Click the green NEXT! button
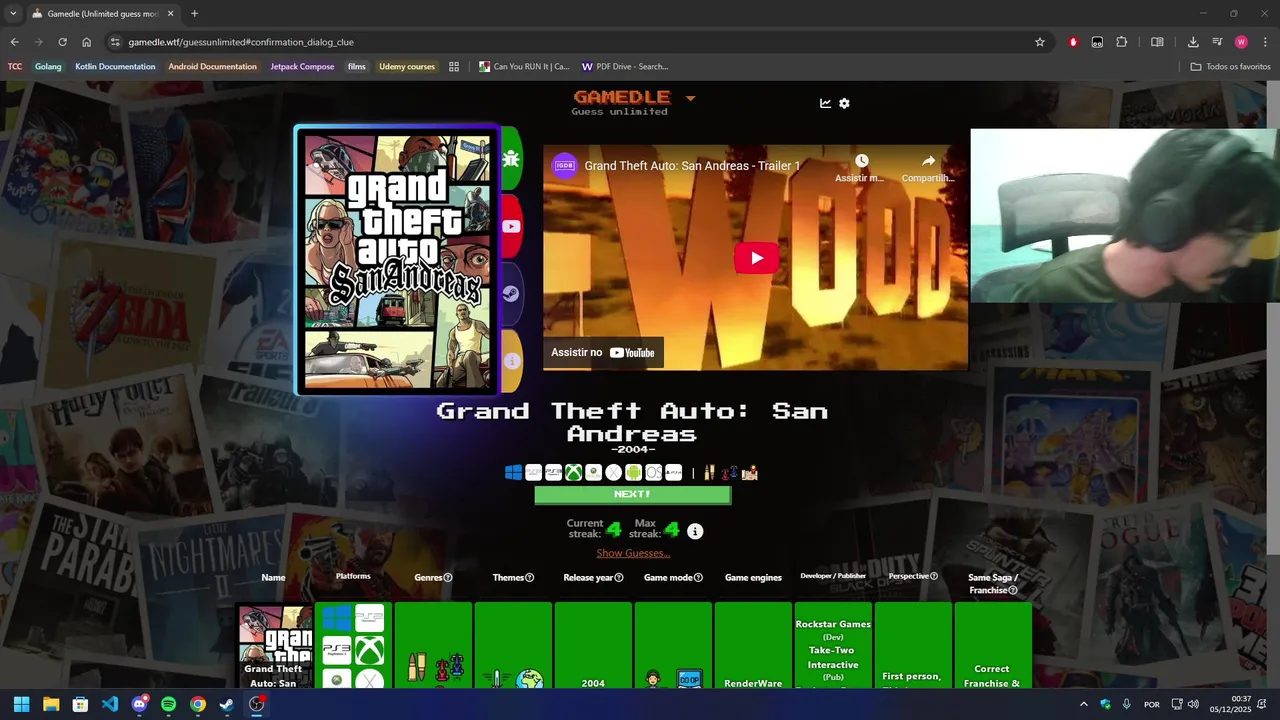 pyautogui.click(x=632, y=494)
